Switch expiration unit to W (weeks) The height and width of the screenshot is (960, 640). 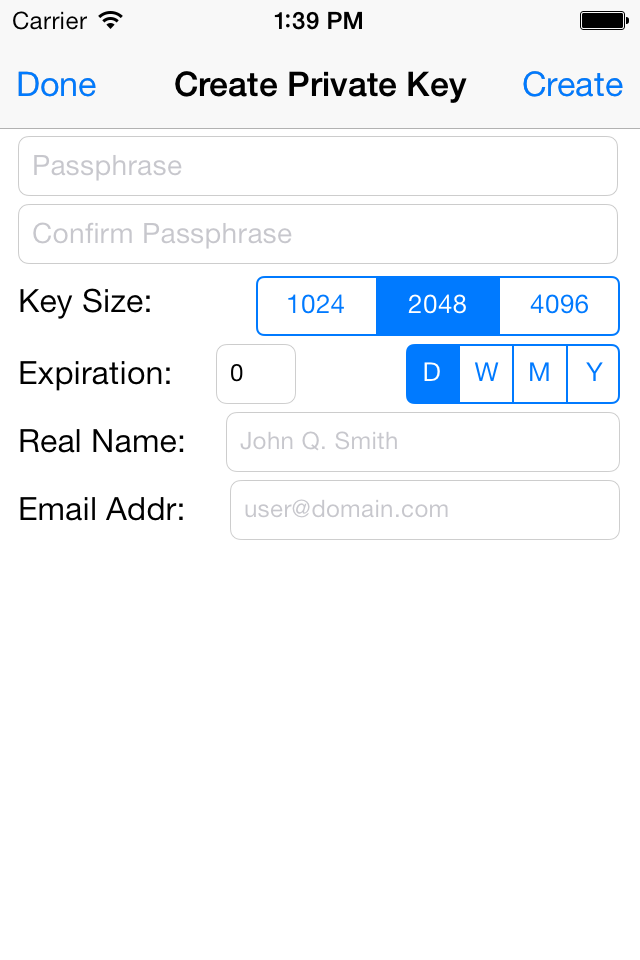pos(486,374)
